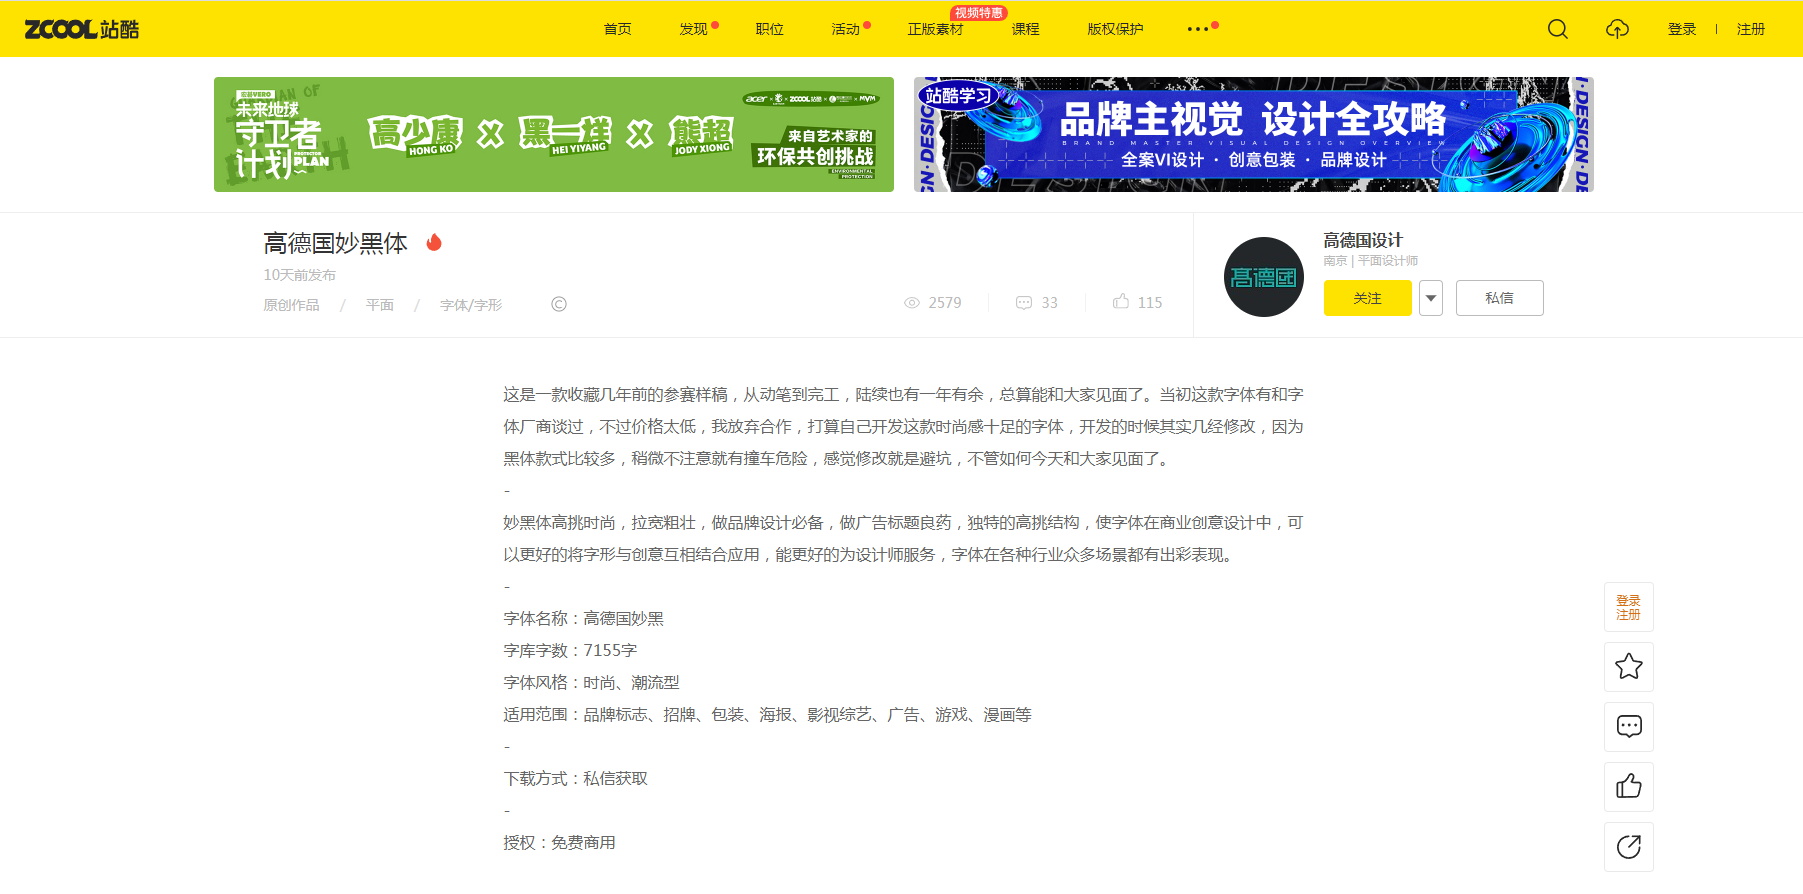Click the yellow 关注 follow button
Screen dimensions: 1803x894
click(x=1368, y=298)
